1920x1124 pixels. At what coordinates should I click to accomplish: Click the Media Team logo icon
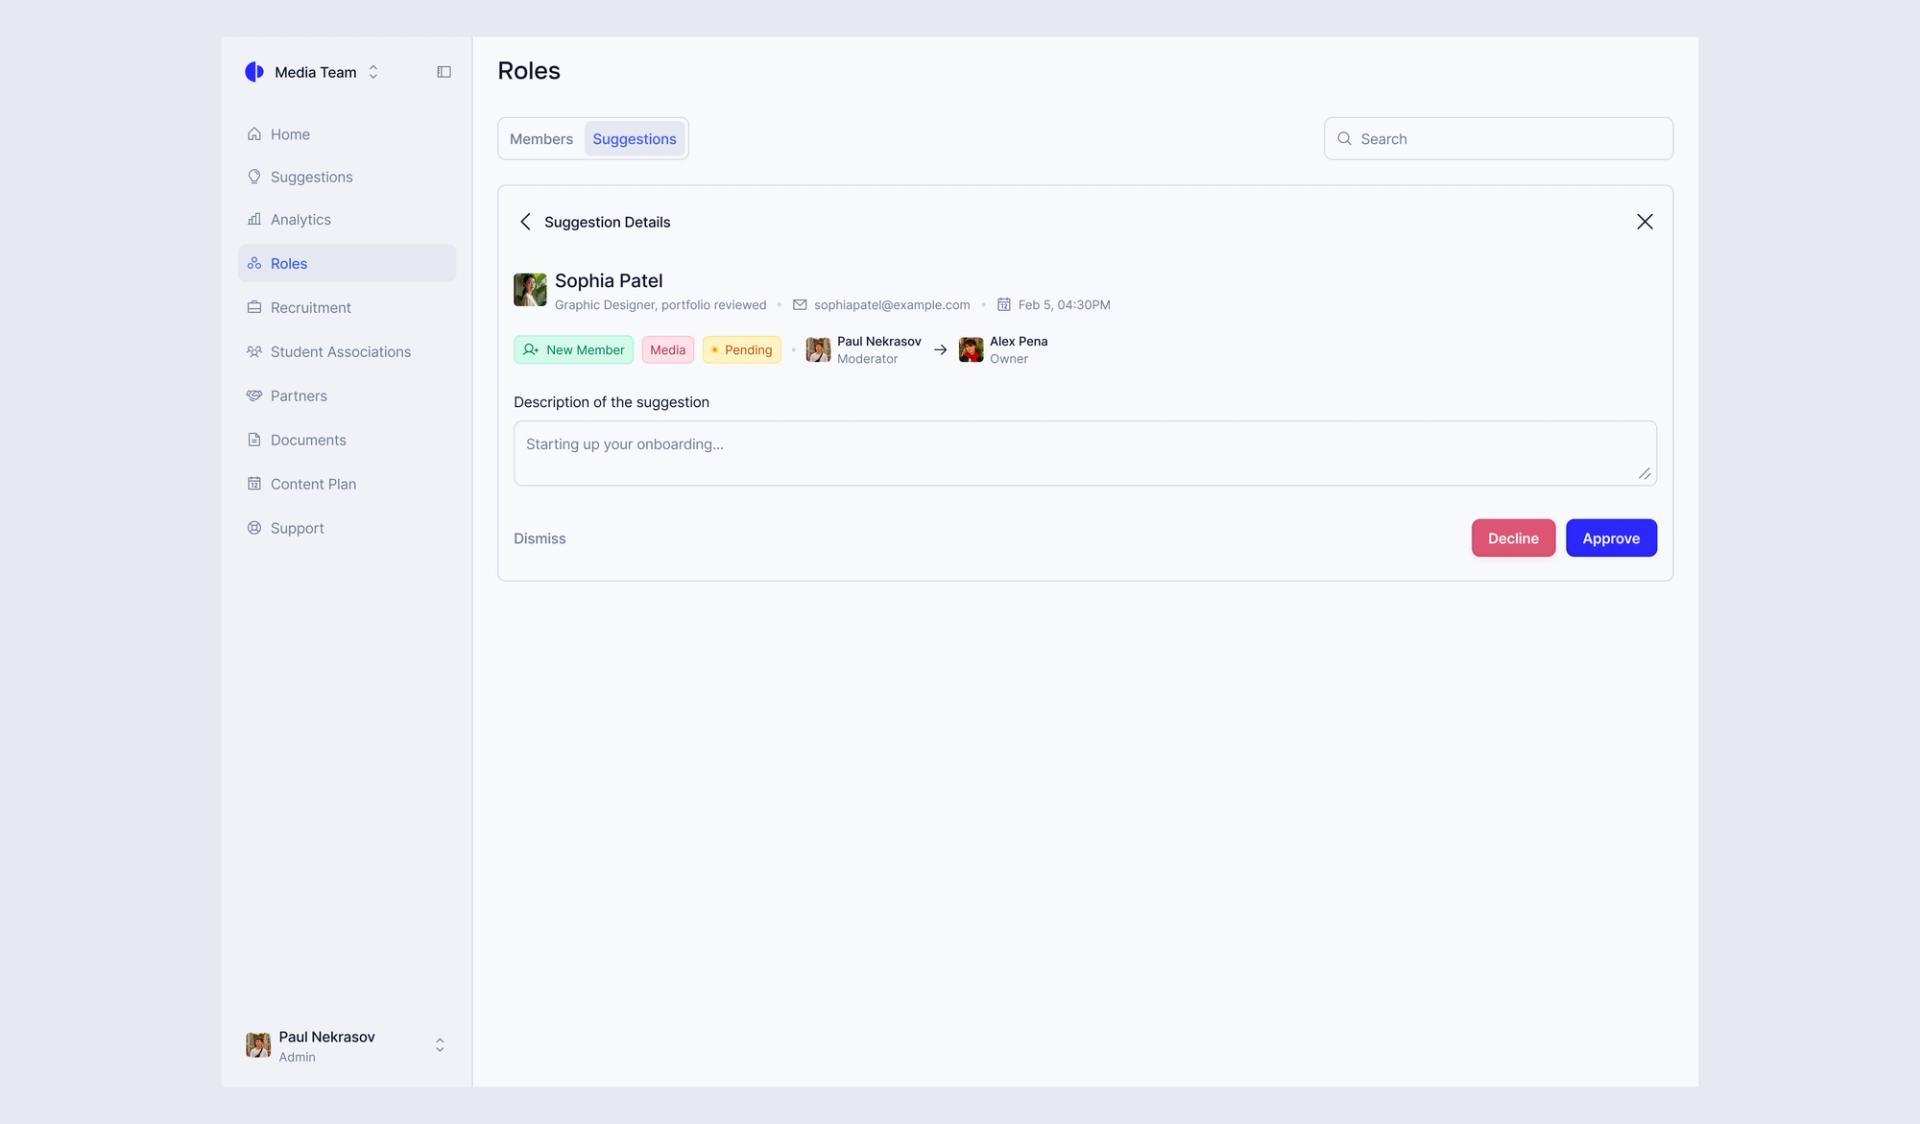click(254, 72)
